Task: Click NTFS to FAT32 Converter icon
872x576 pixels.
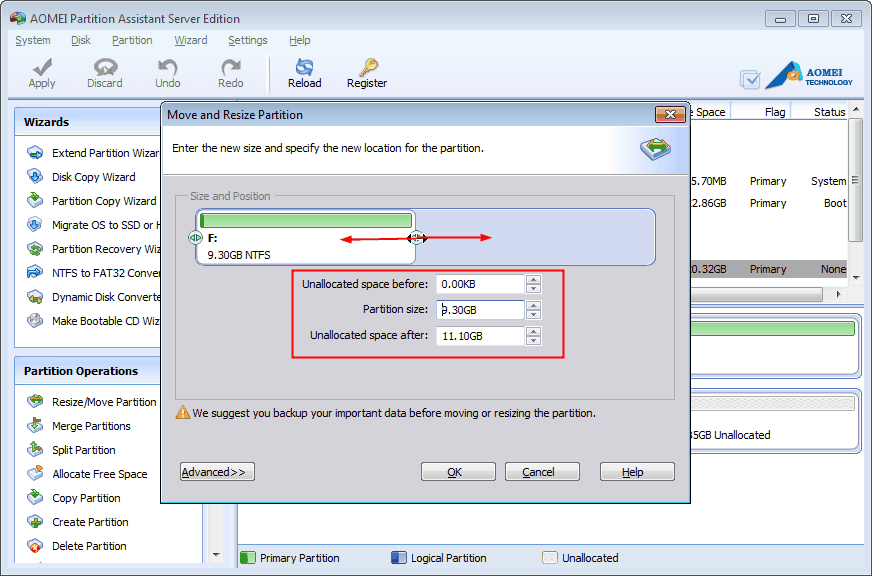Action: tap(35, 272)
